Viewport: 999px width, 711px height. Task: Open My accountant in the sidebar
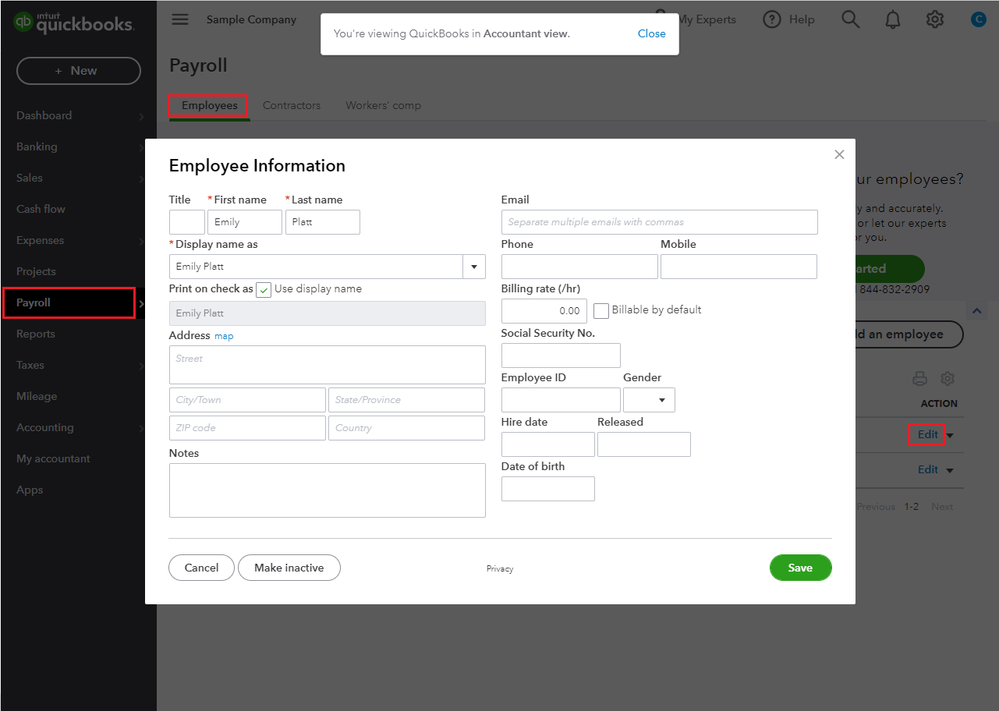pyautogui.click(x=53, y=459)
